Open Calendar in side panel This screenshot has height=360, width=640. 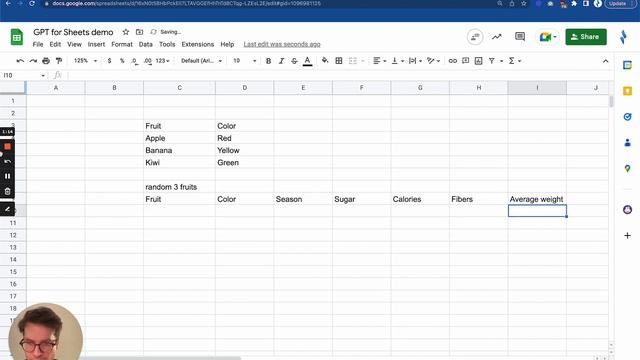(x=627, y=65)
